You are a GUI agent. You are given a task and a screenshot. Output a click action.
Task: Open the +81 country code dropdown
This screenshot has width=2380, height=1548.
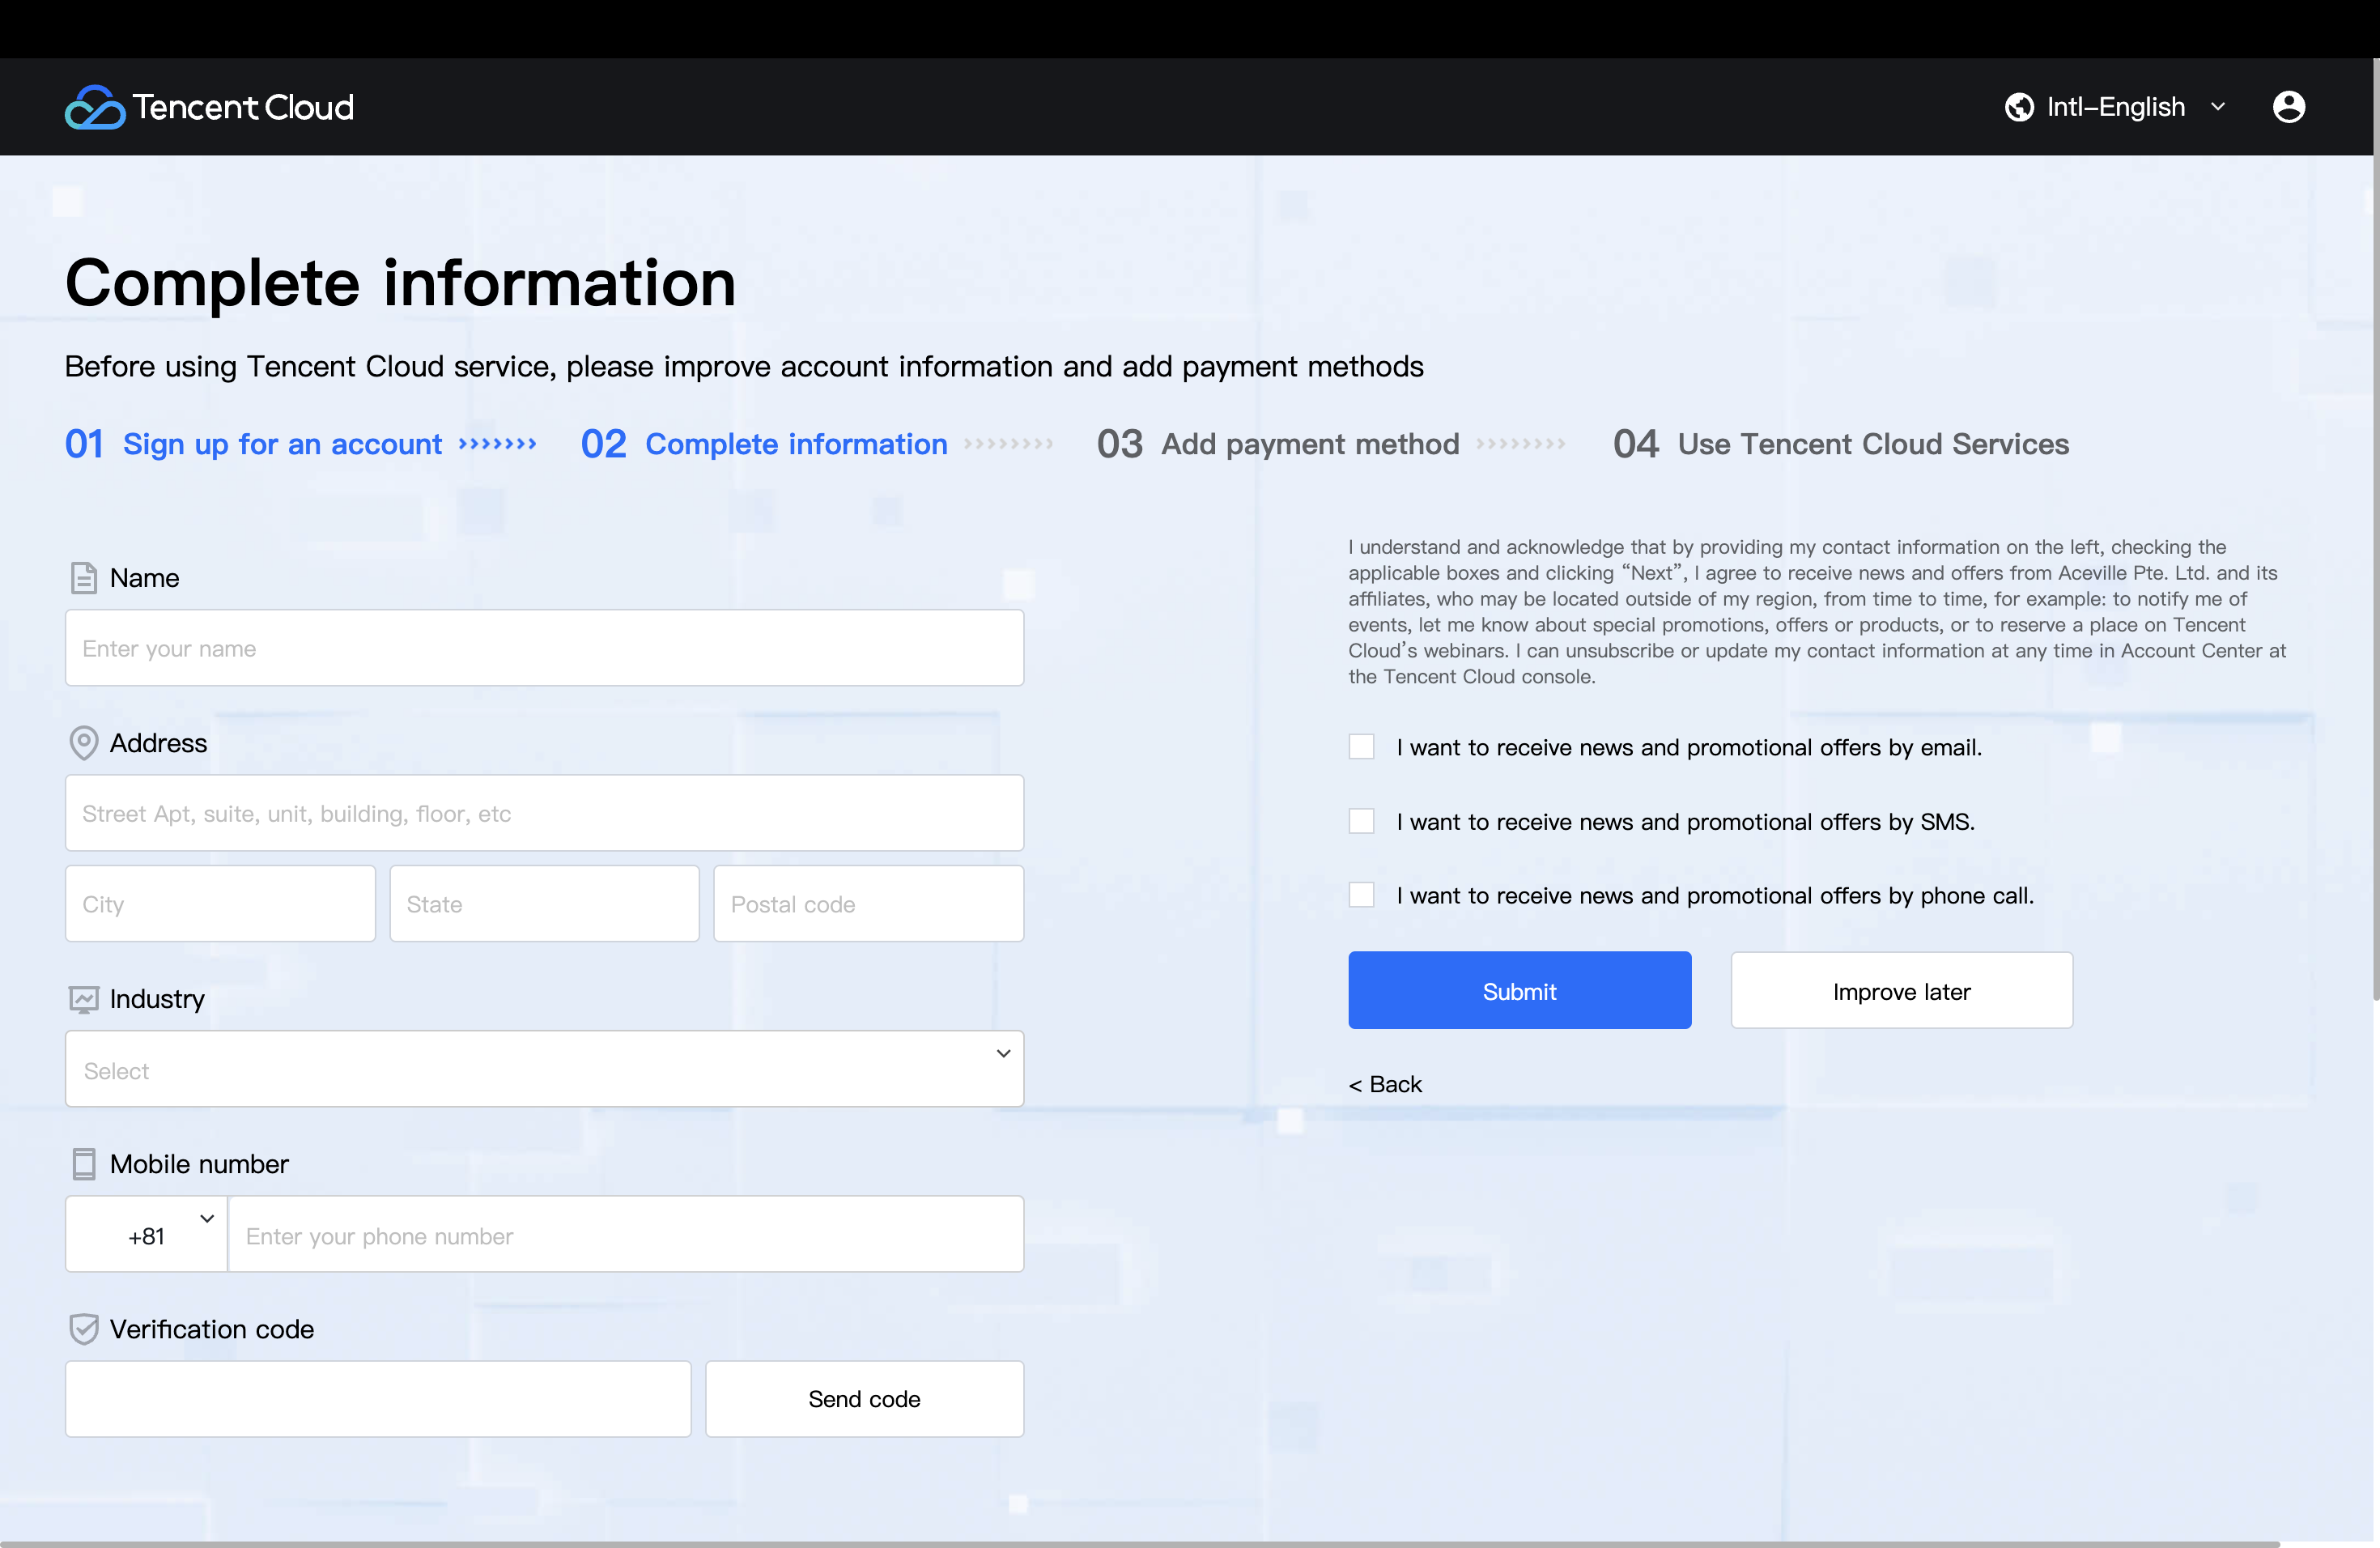point(147,1235)
